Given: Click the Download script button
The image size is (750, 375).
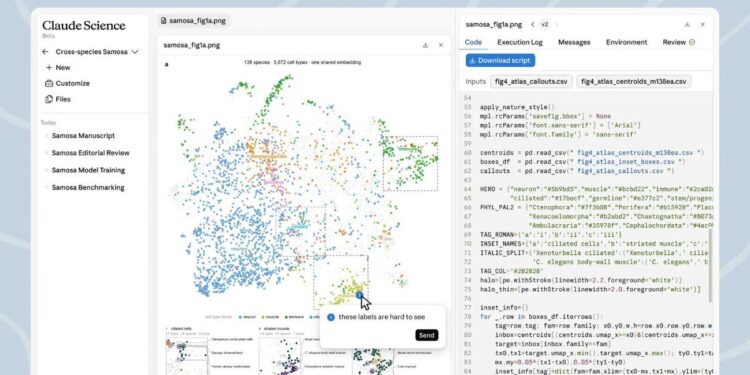Looking at the screenshot, I should coord(500,60).
